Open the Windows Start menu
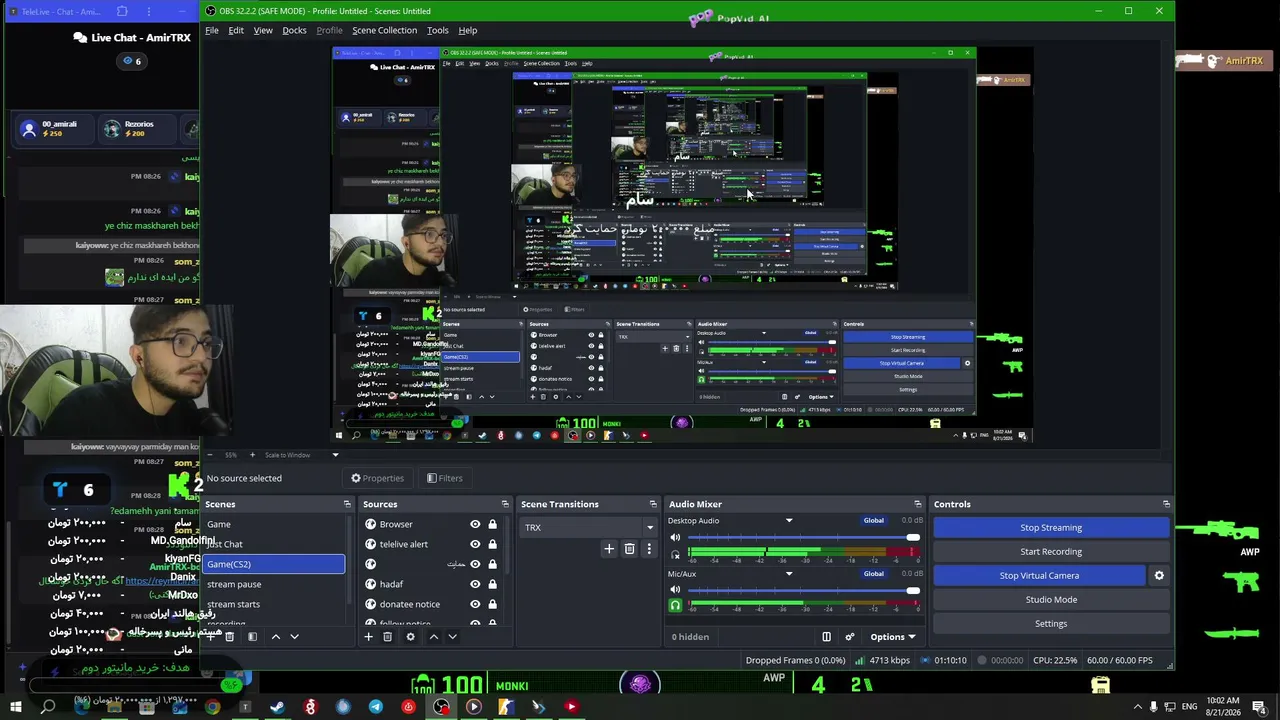The height and width of the screenshot is (720, 1280). coord(15,707)
